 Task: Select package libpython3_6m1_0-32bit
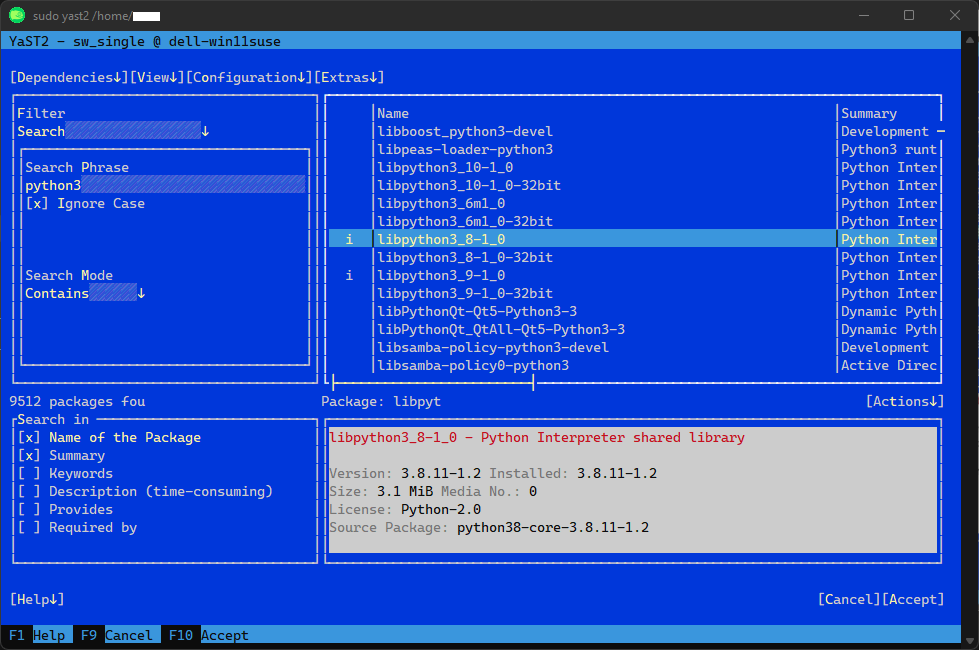pyautogui.click(x=465, y=222)
